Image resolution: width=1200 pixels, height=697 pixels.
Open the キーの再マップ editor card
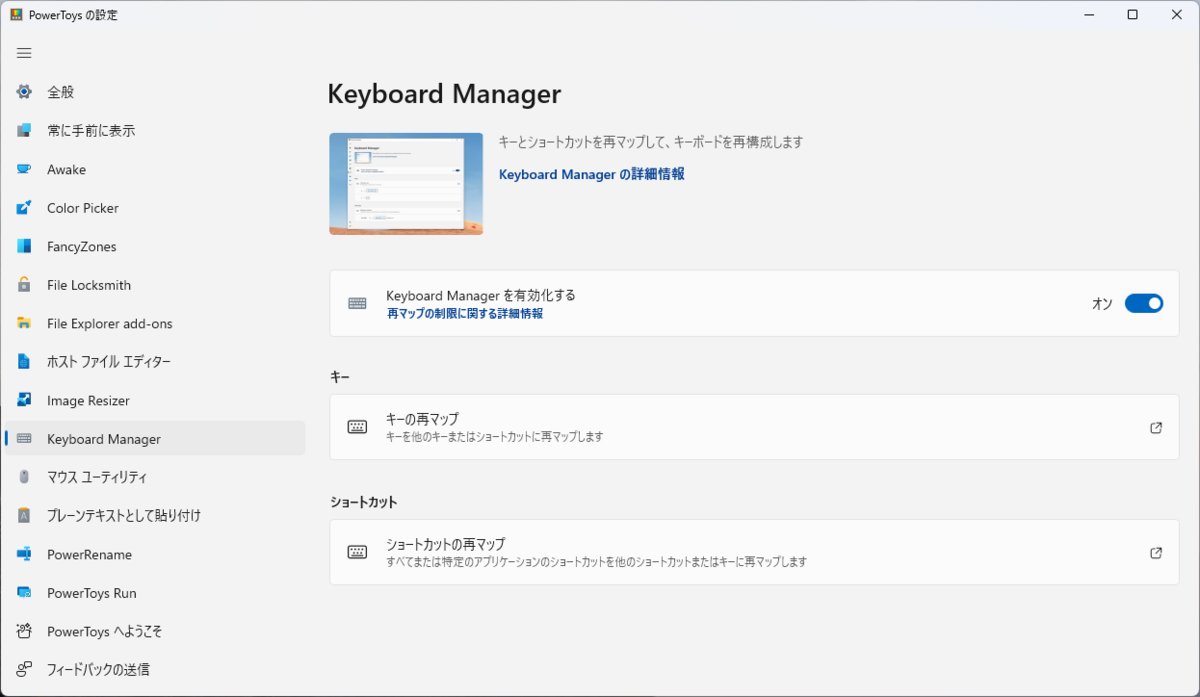click(x=754, y=427)
